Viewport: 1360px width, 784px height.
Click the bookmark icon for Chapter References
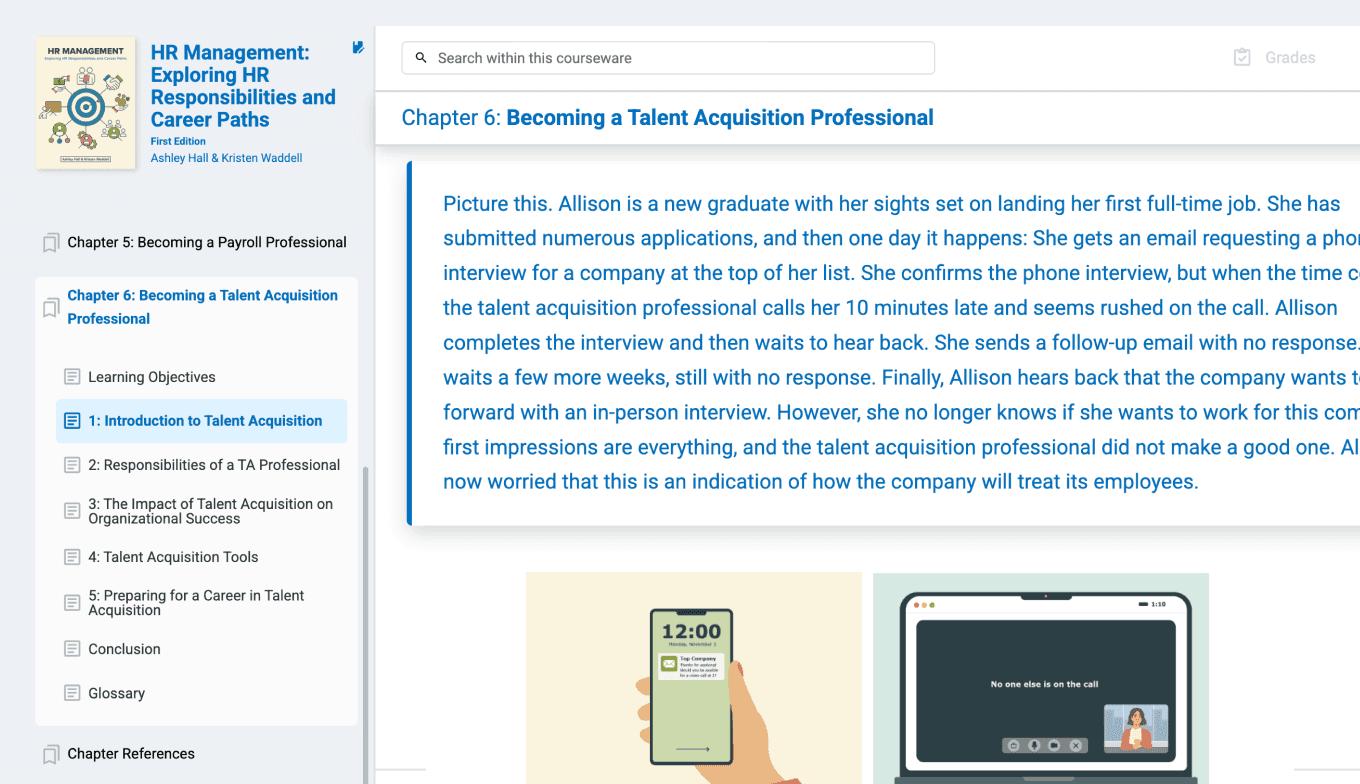click(x=51, y=754)
